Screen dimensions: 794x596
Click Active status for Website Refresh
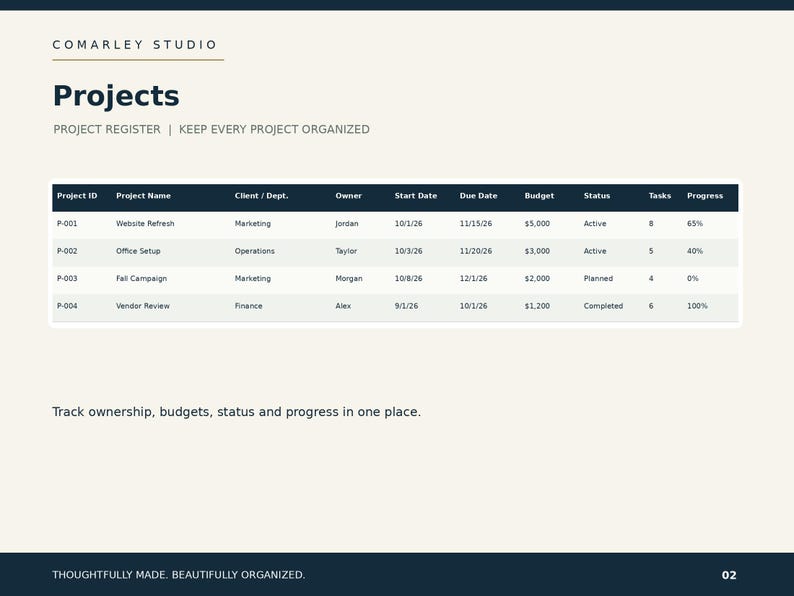595,224
